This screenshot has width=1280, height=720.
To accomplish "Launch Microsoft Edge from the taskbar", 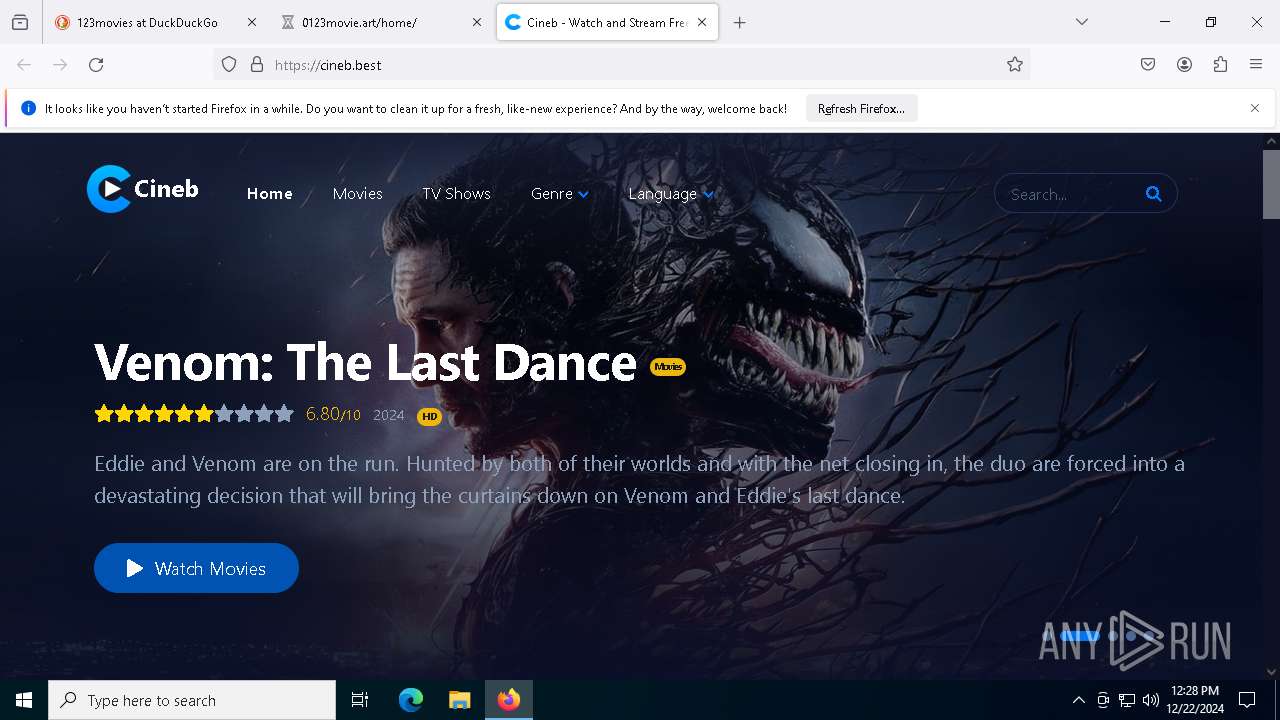I will (411, 700).
